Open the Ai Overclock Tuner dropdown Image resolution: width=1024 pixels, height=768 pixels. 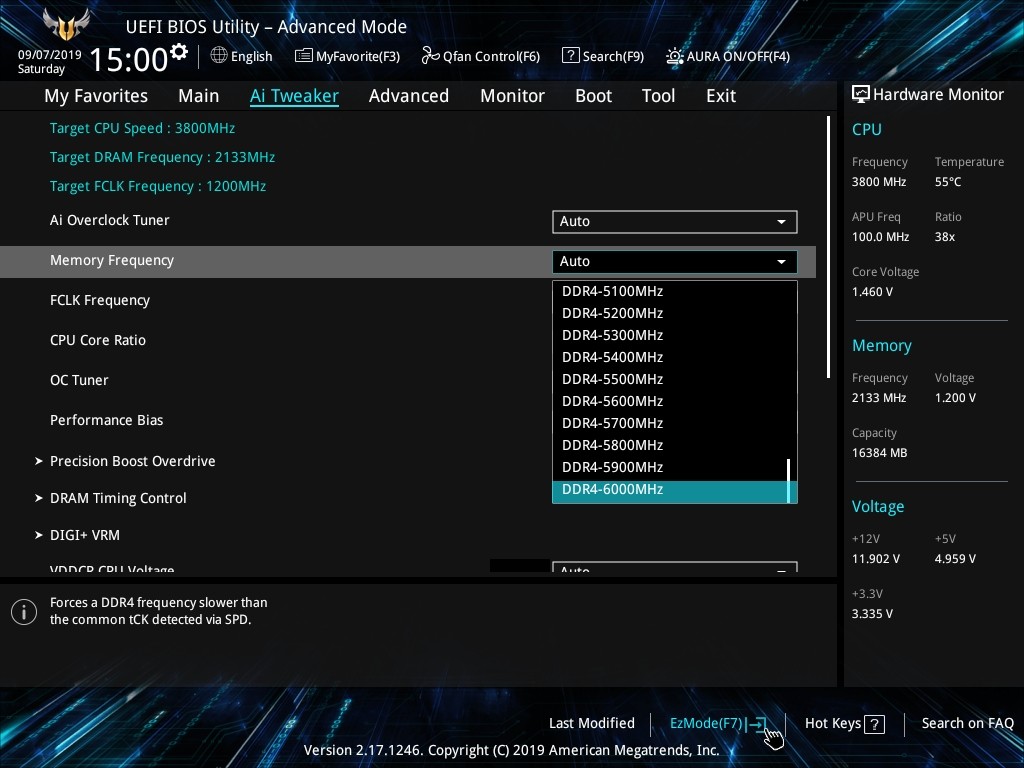[674, 221]
